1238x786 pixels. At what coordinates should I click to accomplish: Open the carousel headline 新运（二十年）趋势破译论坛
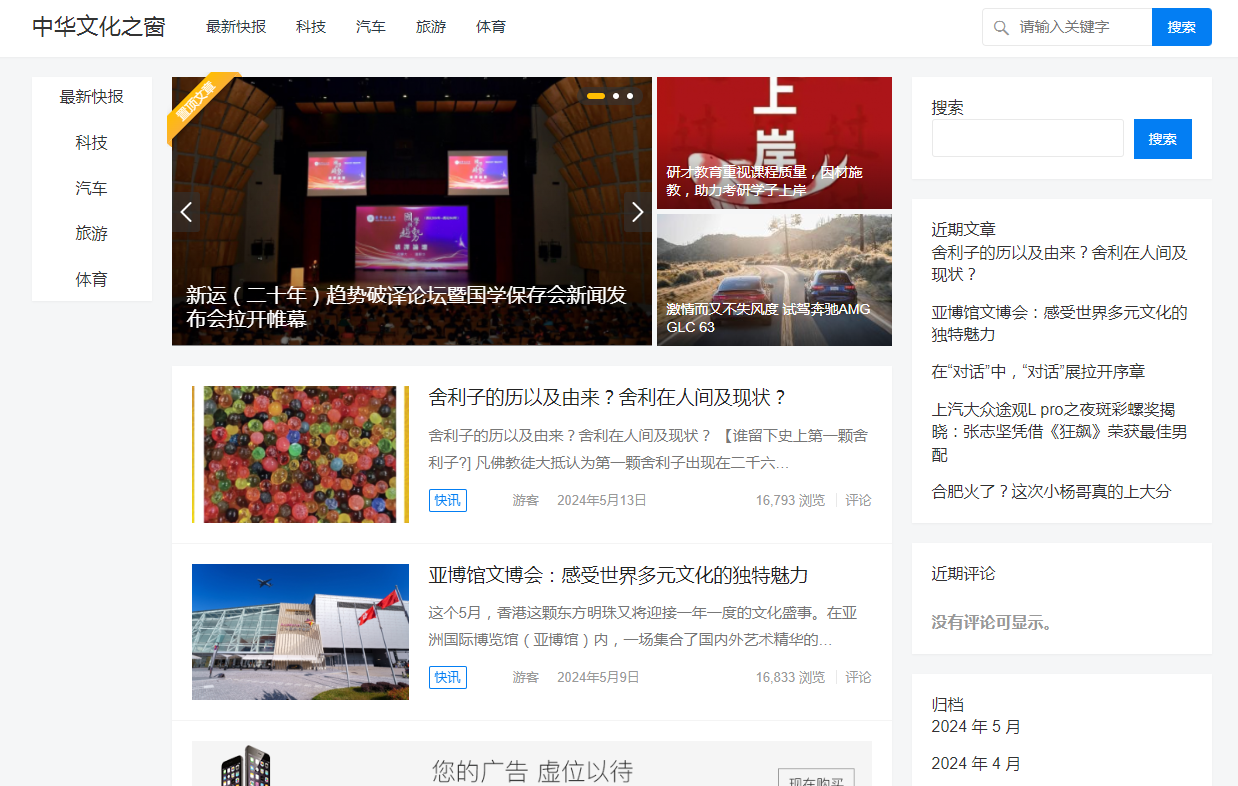click(406, 307)
